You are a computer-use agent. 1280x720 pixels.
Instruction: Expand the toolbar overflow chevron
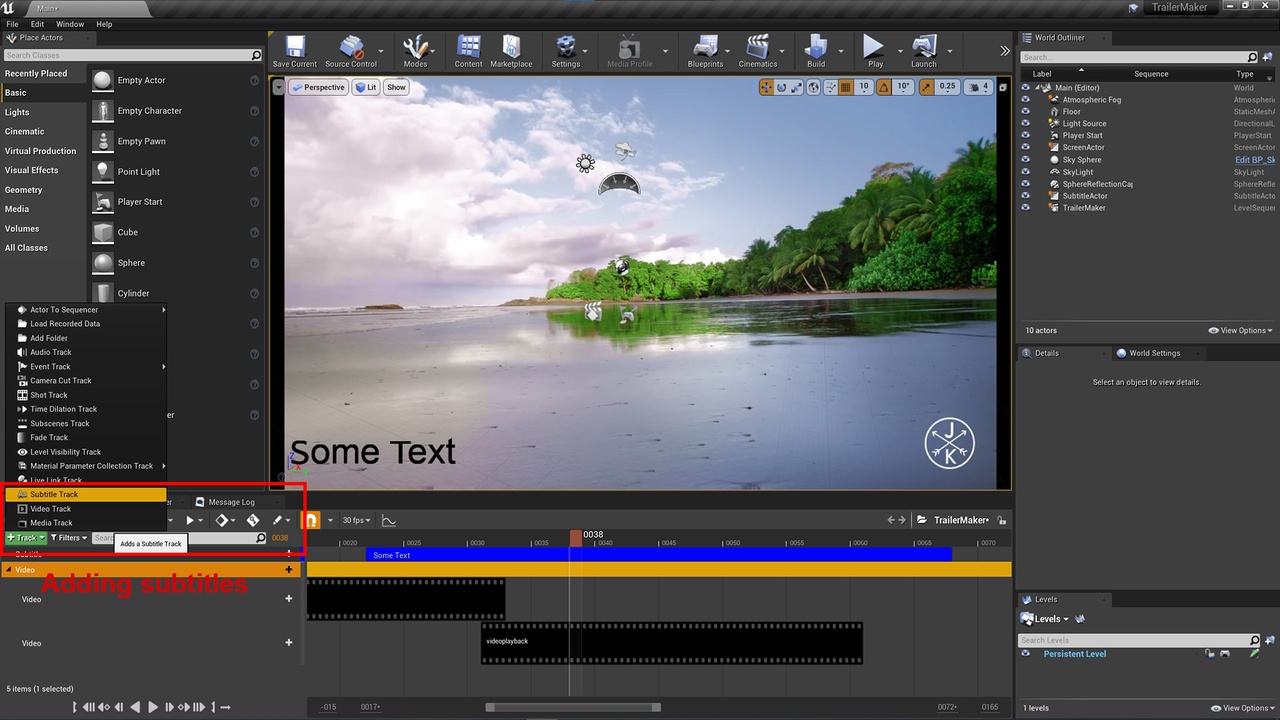tap(1004, 50)
